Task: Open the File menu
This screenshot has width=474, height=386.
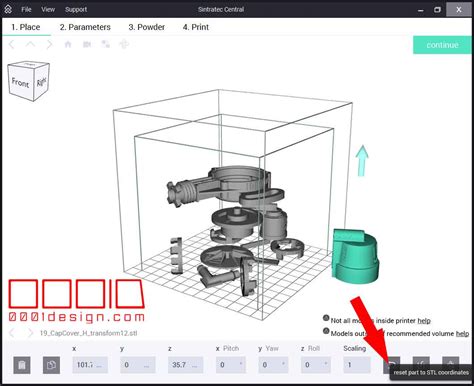Action: [x=26, y=9]
